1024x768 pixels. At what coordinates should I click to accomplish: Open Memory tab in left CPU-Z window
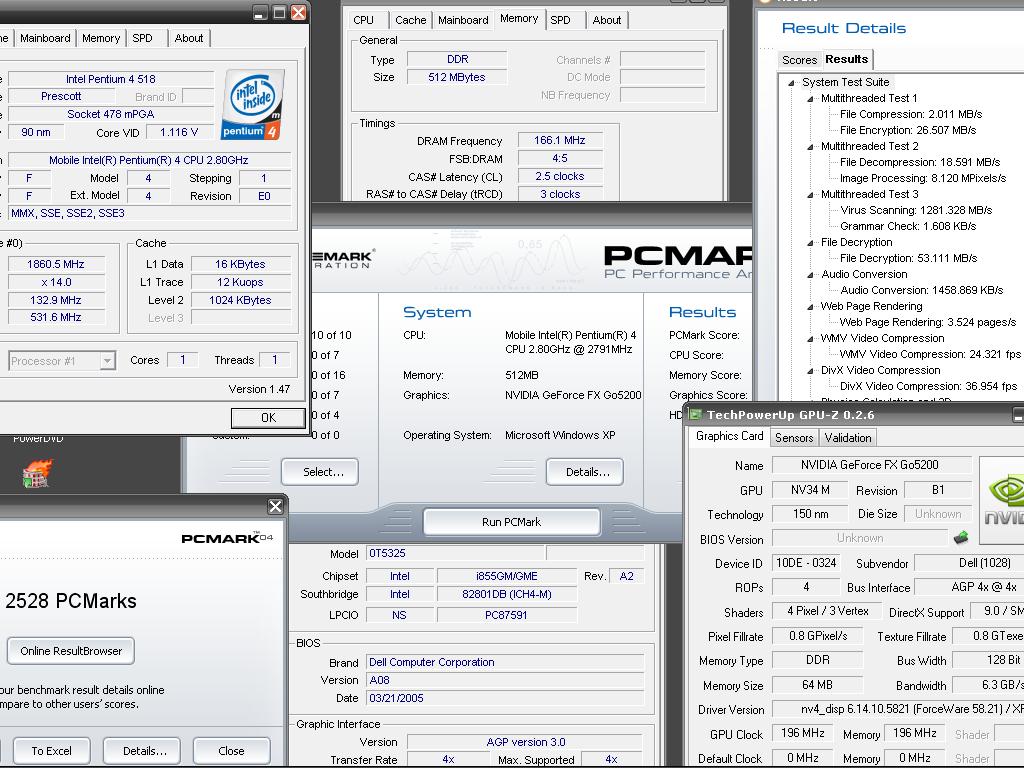(x=101, y=38)
